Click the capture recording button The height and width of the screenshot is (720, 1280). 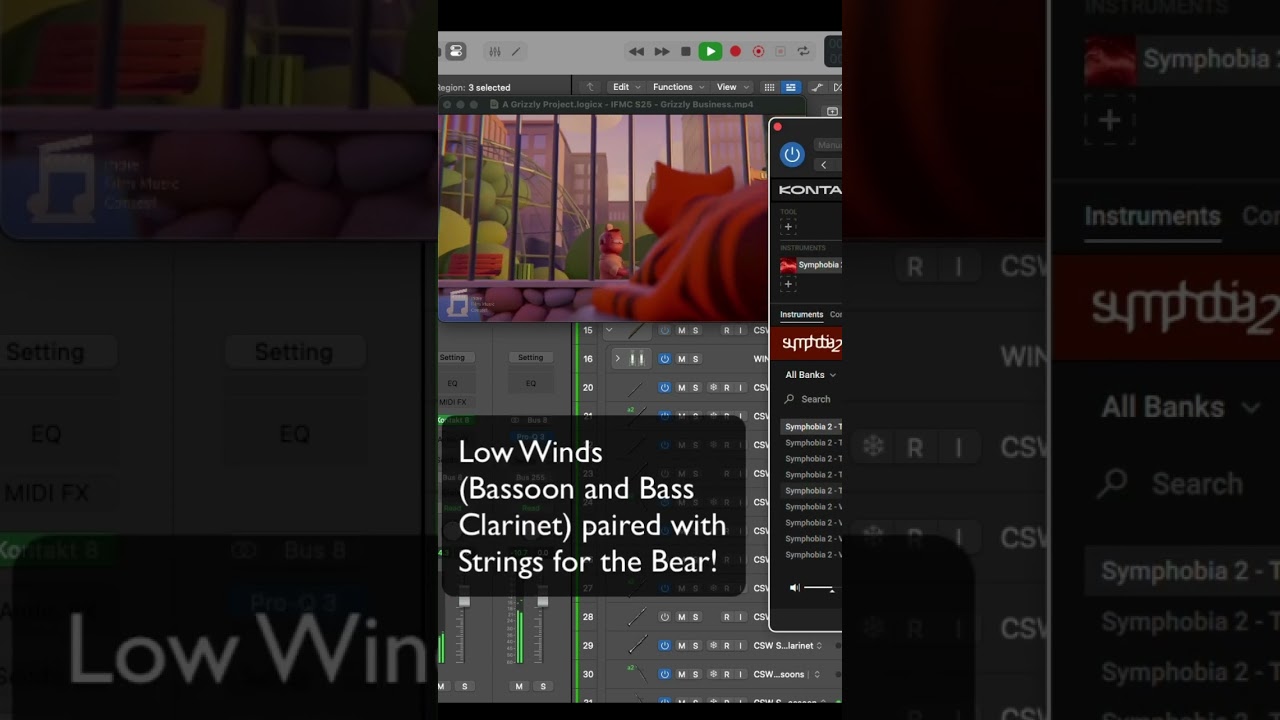pos(758,51)
